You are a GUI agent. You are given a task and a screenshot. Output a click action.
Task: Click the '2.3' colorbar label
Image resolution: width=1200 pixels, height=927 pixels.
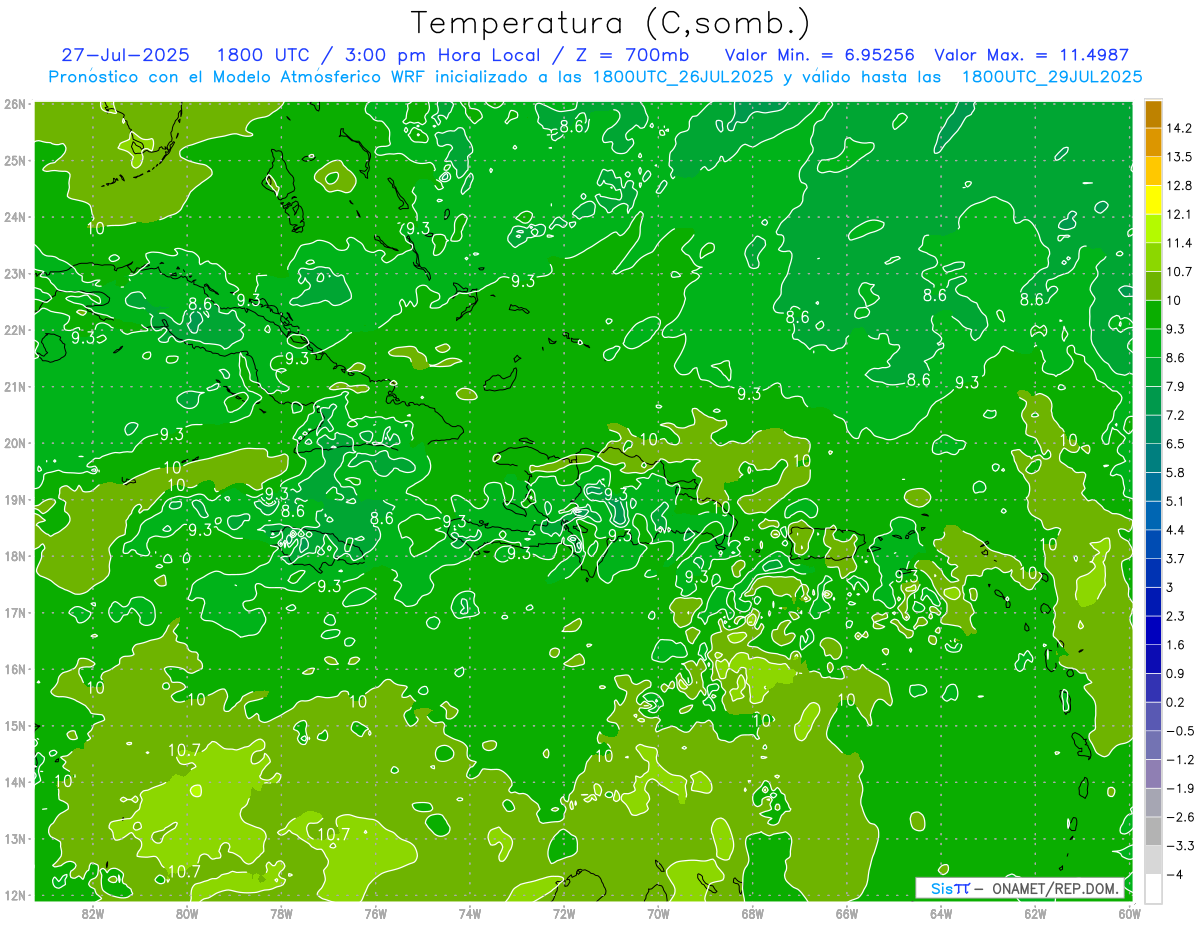coord(1176,616)
